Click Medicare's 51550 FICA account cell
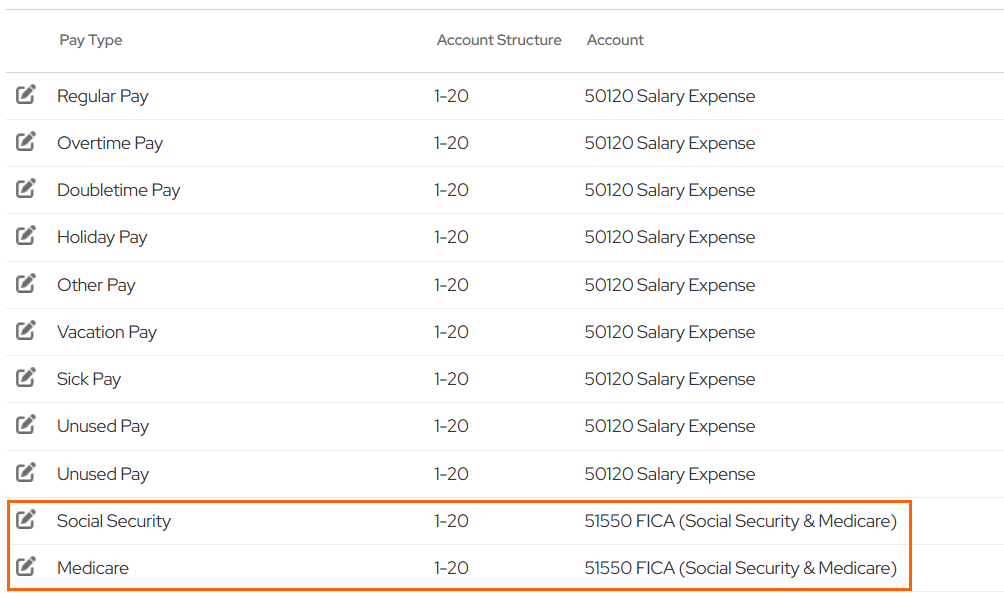Image resolution: width=1004 pixels, height=597 pixels. (x=740, y=568)
